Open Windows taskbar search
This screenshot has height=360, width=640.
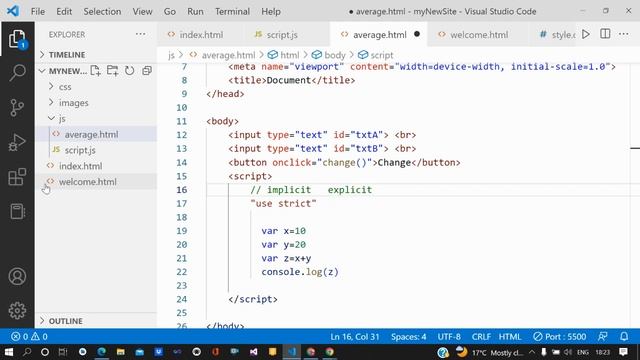click(27, 352)
